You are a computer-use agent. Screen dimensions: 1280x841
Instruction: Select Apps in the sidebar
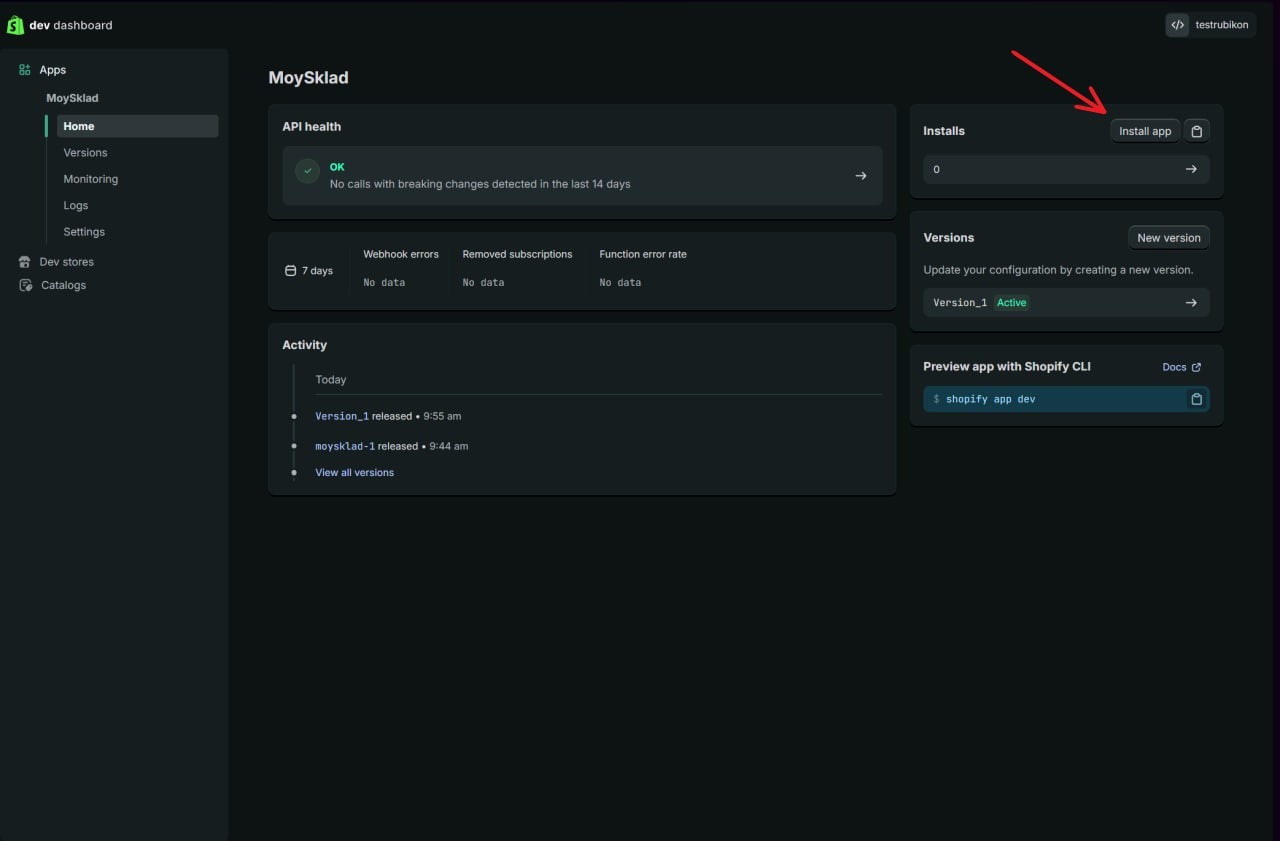[52, 70]
